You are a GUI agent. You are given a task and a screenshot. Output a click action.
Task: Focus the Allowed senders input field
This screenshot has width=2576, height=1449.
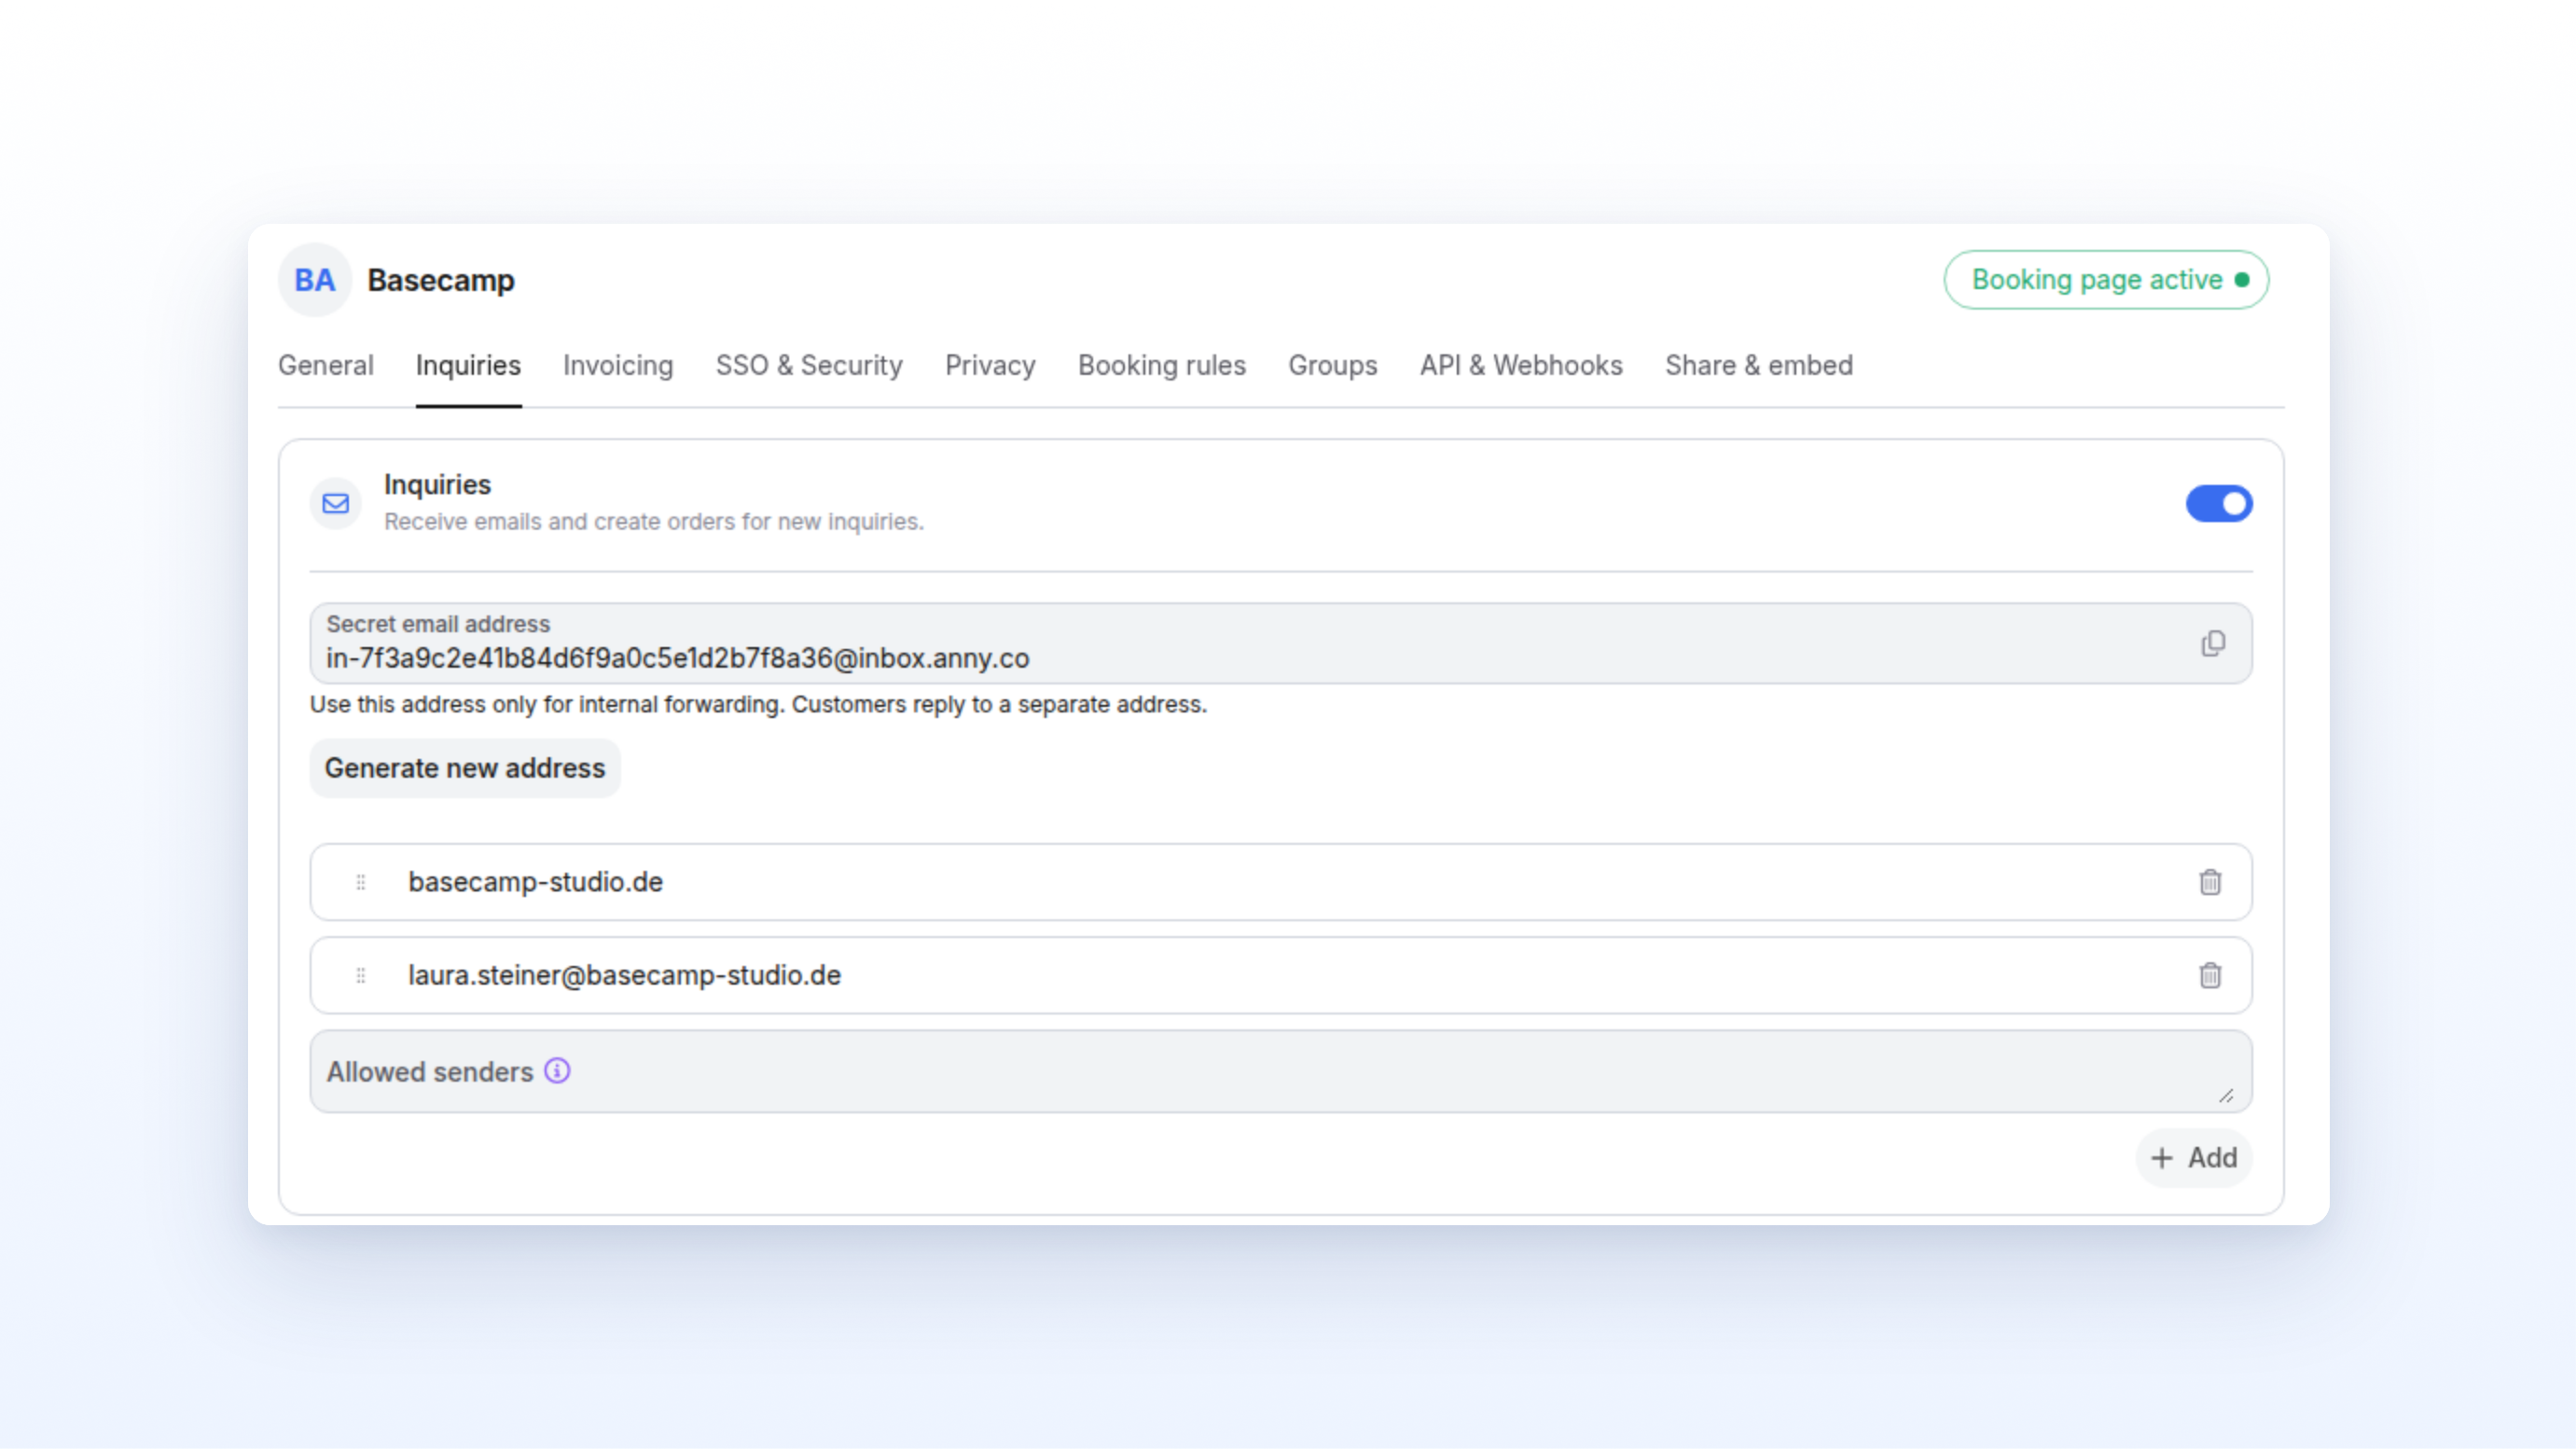point(1281,1071)
